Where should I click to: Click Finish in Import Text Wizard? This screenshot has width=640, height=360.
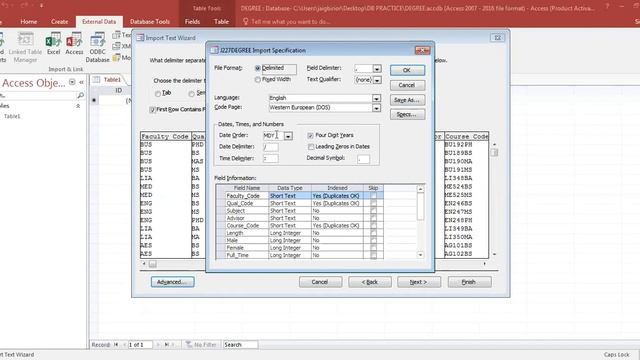(x=469, y=282)
